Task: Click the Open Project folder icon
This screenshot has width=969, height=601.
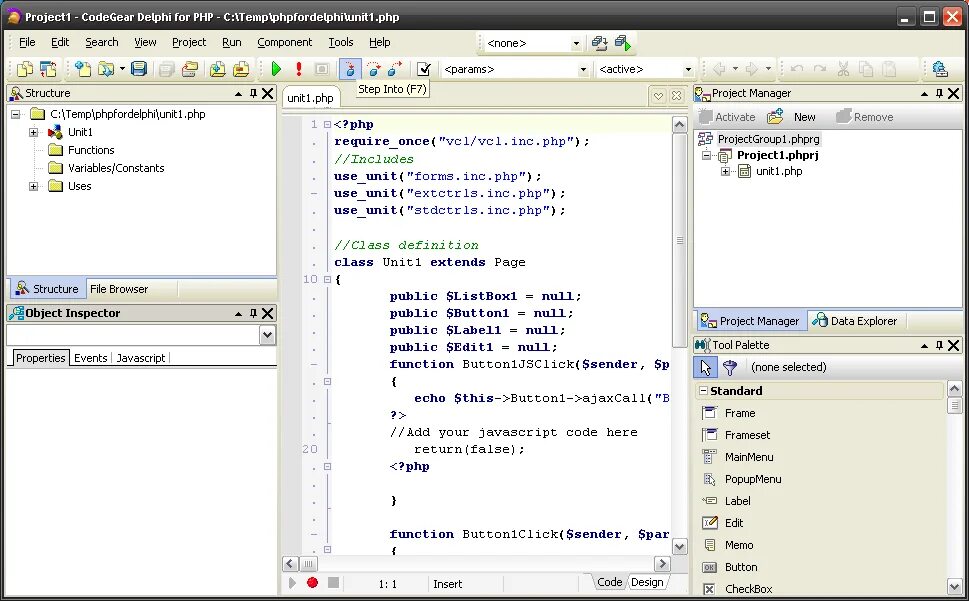Action: pyautogui.click(x=190, y=69)
